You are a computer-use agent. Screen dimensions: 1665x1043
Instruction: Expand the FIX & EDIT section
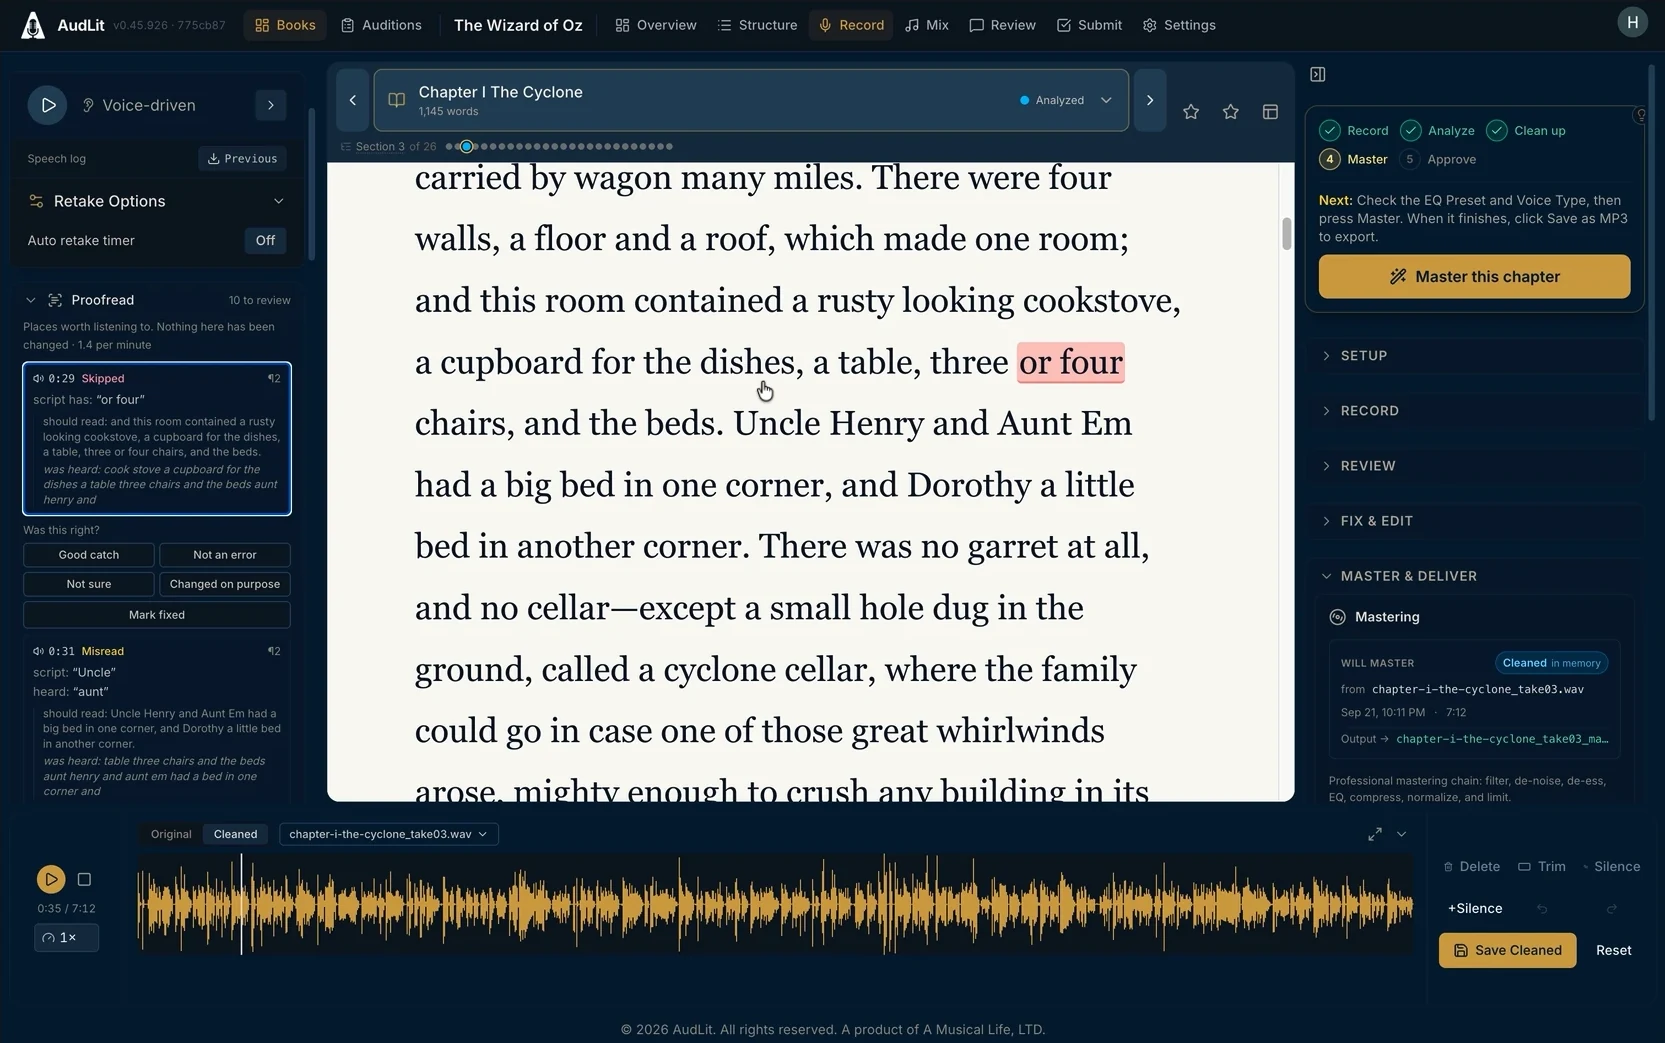click(x=1475, y=520)
